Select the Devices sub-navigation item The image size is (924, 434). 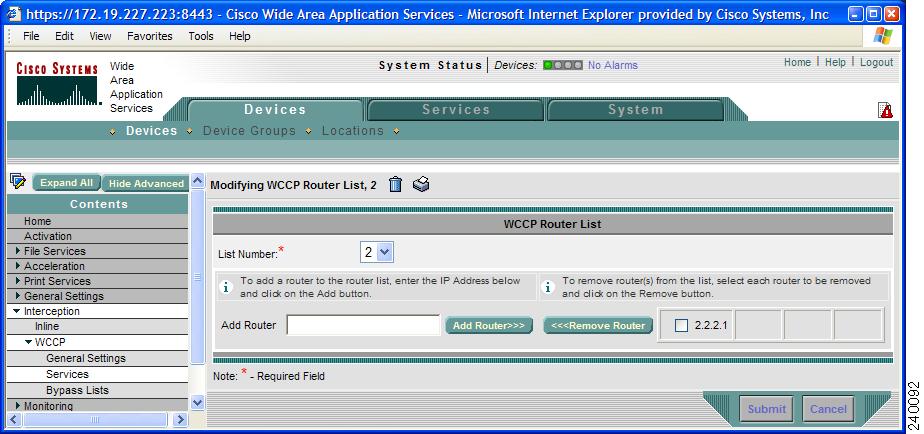(x=151, y=131)
